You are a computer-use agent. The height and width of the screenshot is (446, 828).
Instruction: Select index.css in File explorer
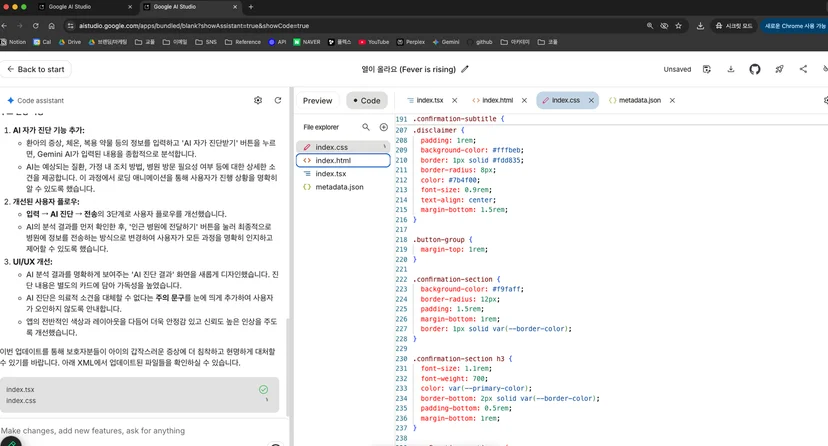click(343, 147)
